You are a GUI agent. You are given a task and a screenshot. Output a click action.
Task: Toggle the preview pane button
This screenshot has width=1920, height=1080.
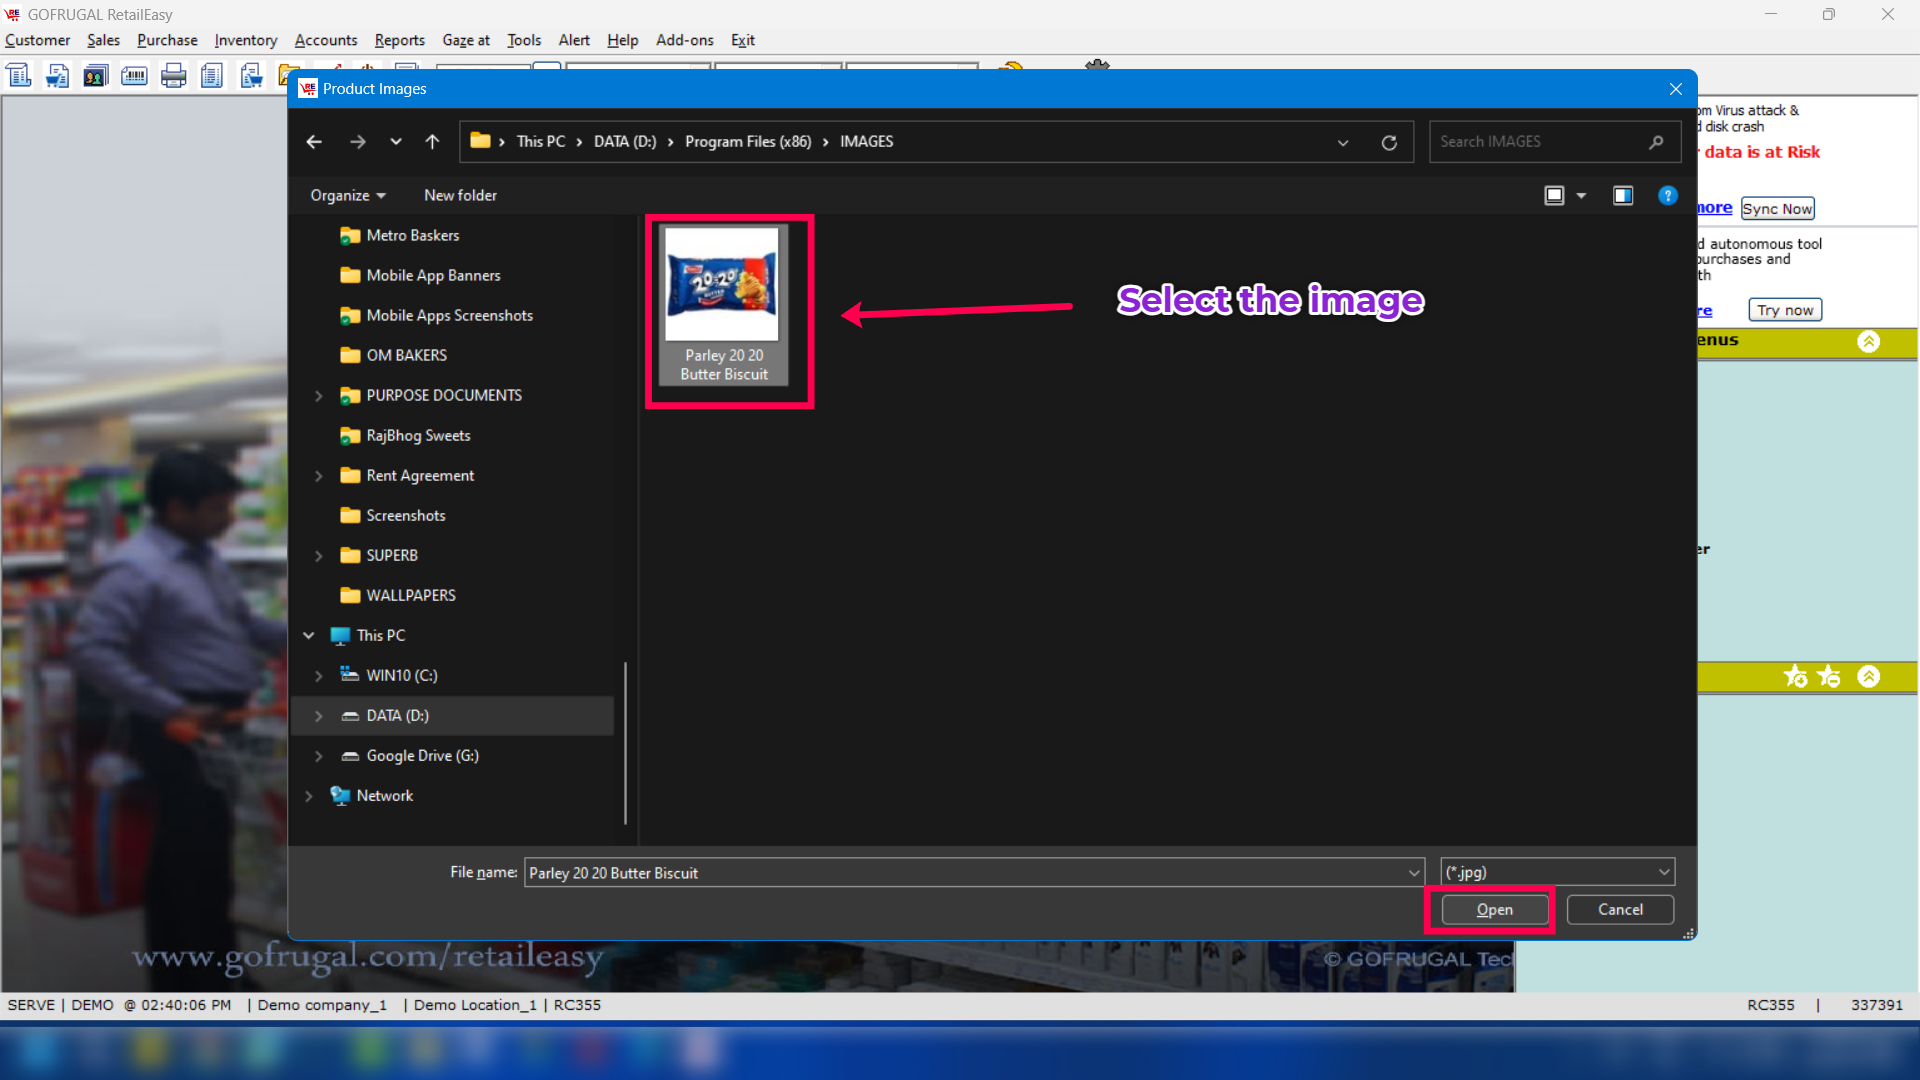(1622, 196)
